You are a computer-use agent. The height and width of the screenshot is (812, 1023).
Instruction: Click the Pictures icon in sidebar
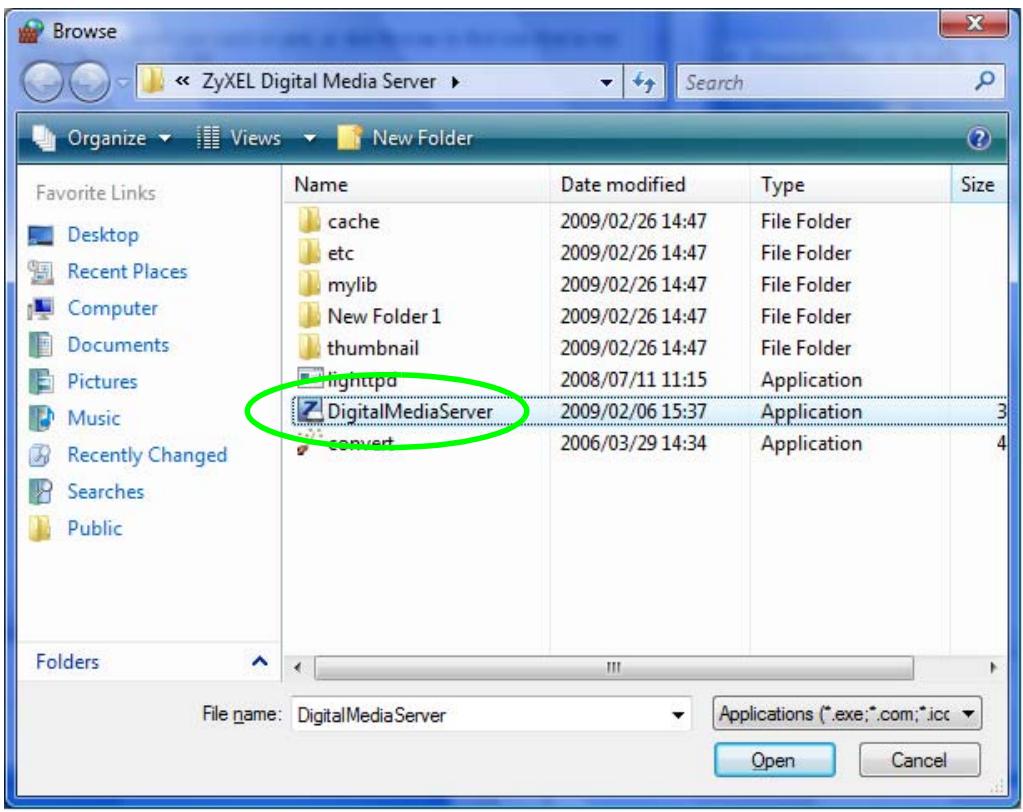coord(40,381)
